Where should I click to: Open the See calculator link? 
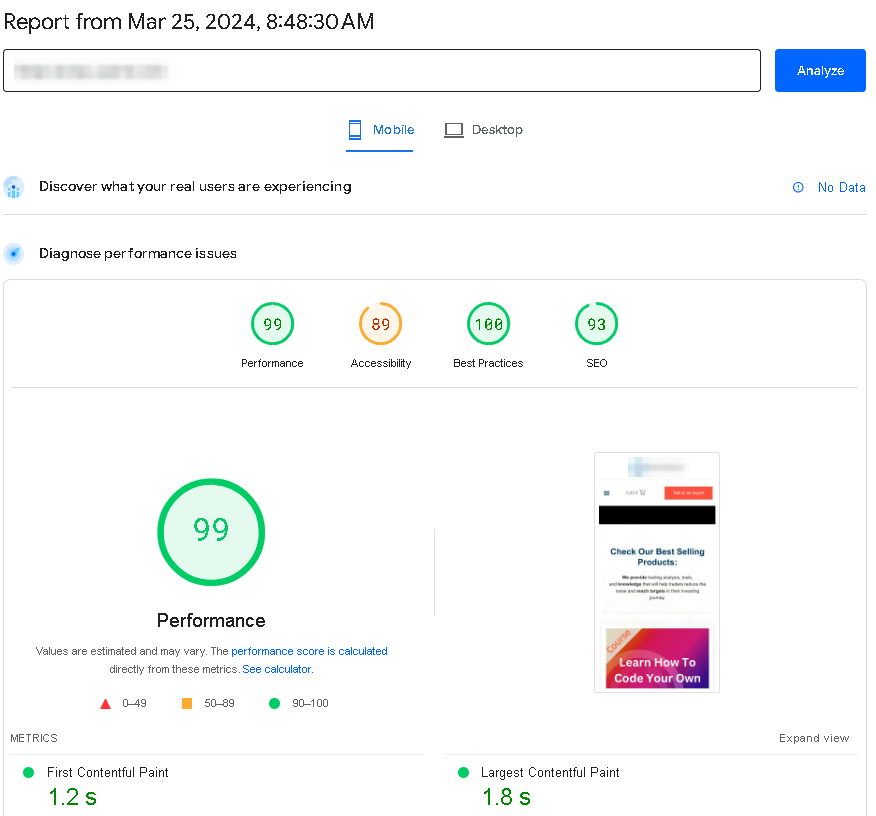tap(278, 669)
